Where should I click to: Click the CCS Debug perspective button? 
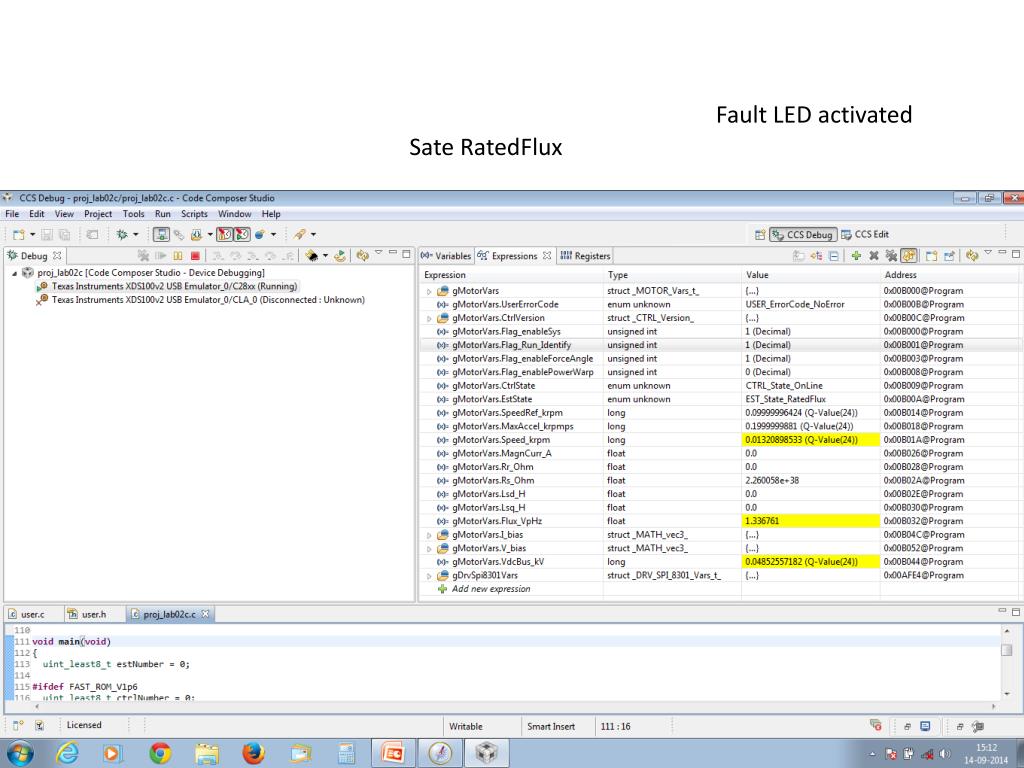coord(803,234)
